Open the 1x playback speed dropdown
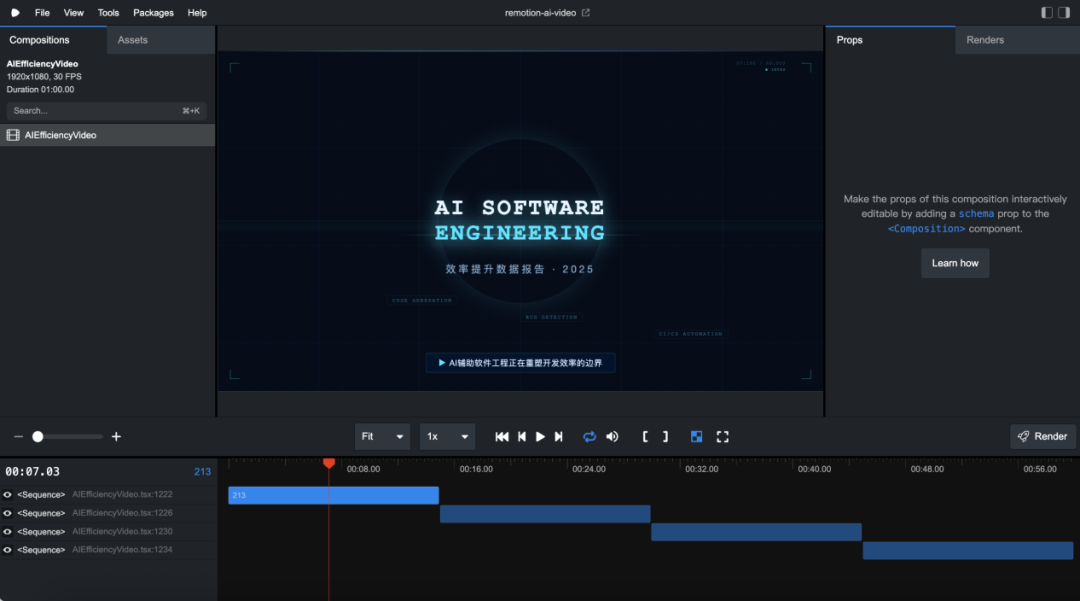This screenshot has width=1080, height=601. coord(447,437)
